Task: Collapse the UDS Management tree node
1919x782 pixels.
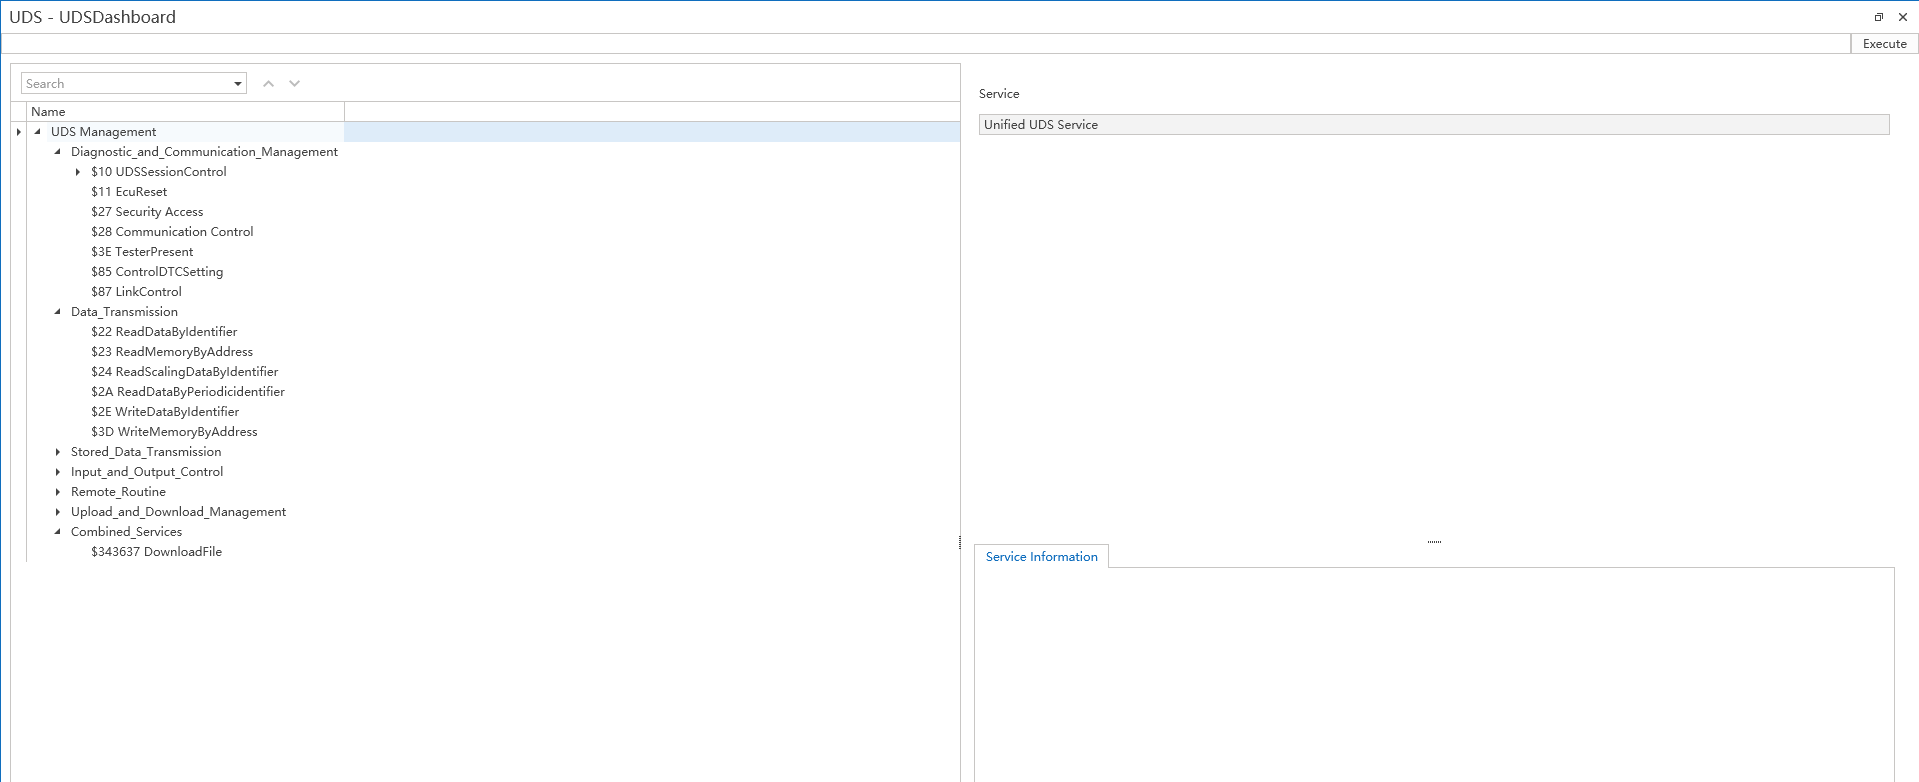Action: pos(38,132)
